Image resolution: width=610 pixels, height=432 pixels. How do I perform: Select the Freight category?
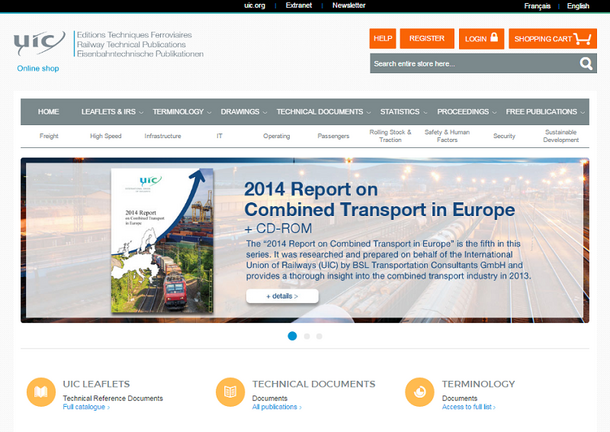click(49, 136)
